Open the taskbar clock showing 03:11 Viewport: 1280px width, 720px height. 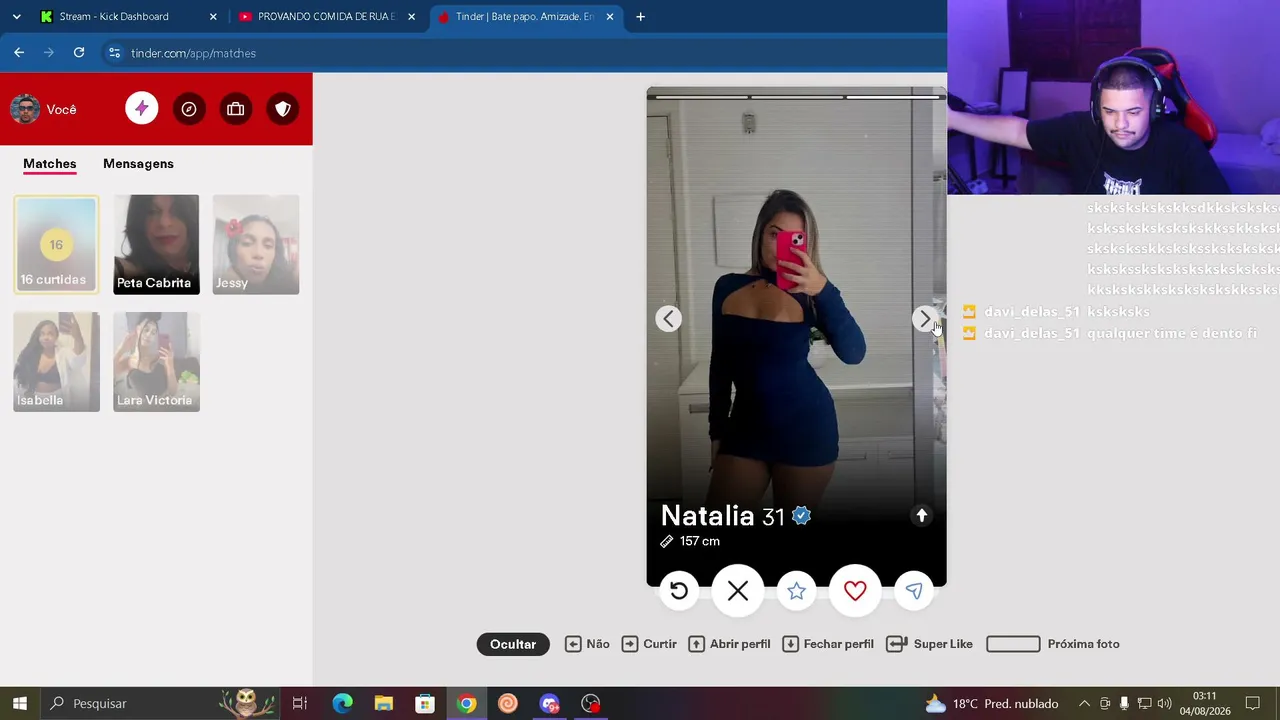(x=1205, y=703)
